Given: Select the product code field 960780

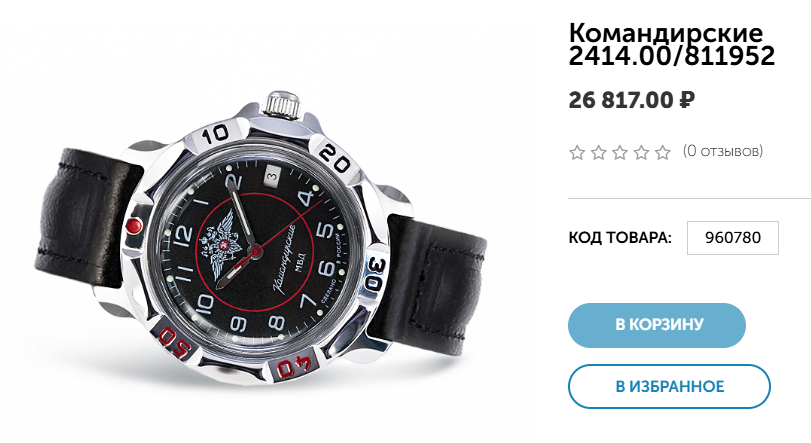Looking at the screenshot, I should tap(732, 238).
